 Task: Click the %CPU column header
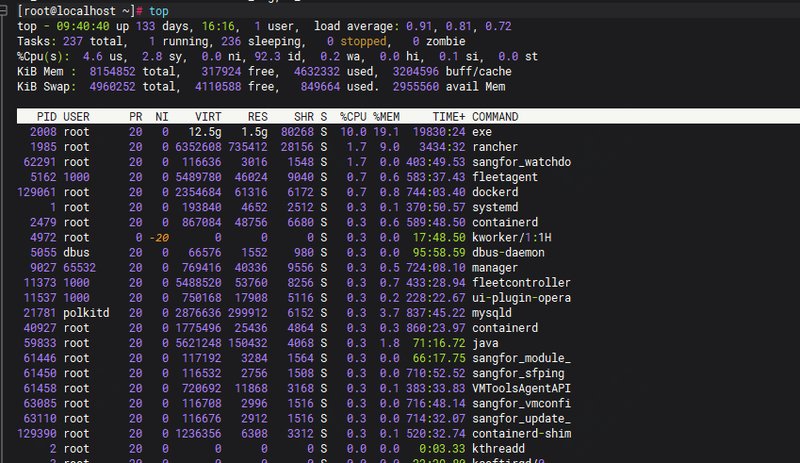tap(351, 117)
